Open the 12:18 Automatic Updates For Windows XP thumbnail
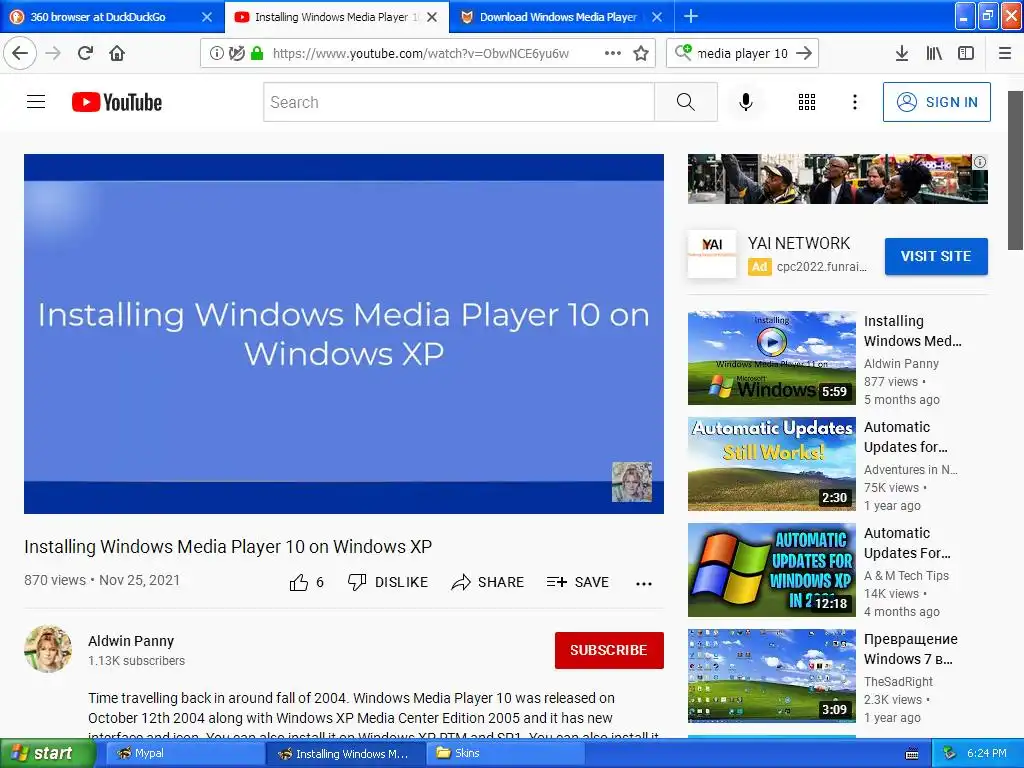Screen dimensions: 1024x768 pyautogui.click(x=771, y=569)
